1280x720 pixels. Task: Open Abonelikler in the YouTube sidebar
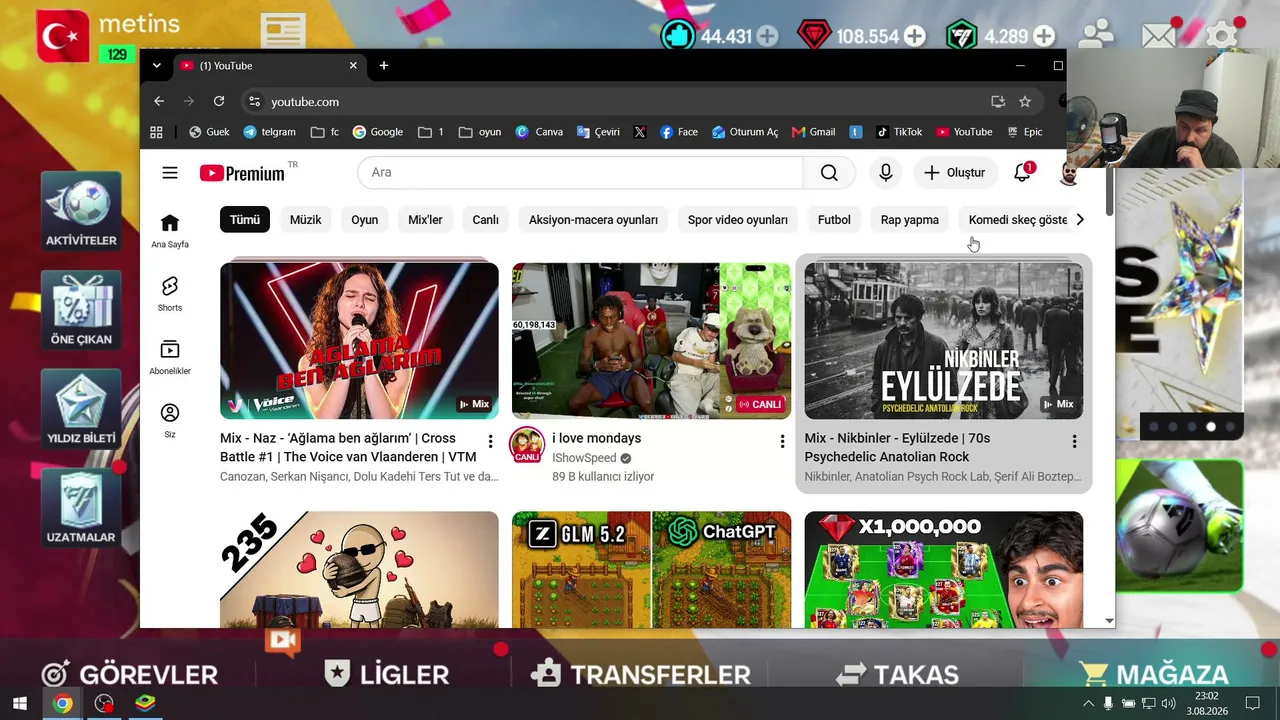(170, 357)
